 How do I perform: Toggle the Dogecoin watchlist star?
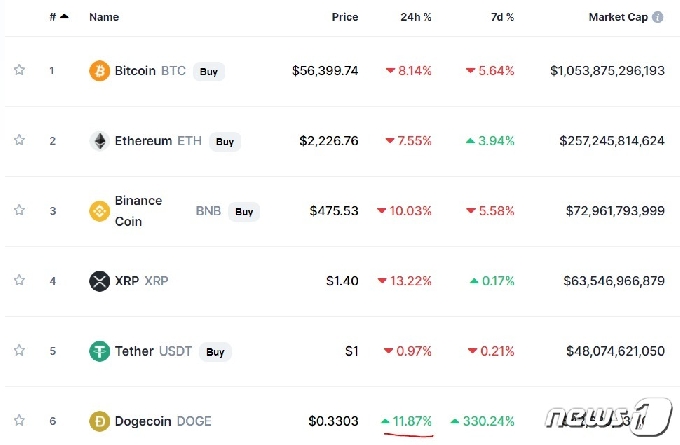[x=19, y=421]
